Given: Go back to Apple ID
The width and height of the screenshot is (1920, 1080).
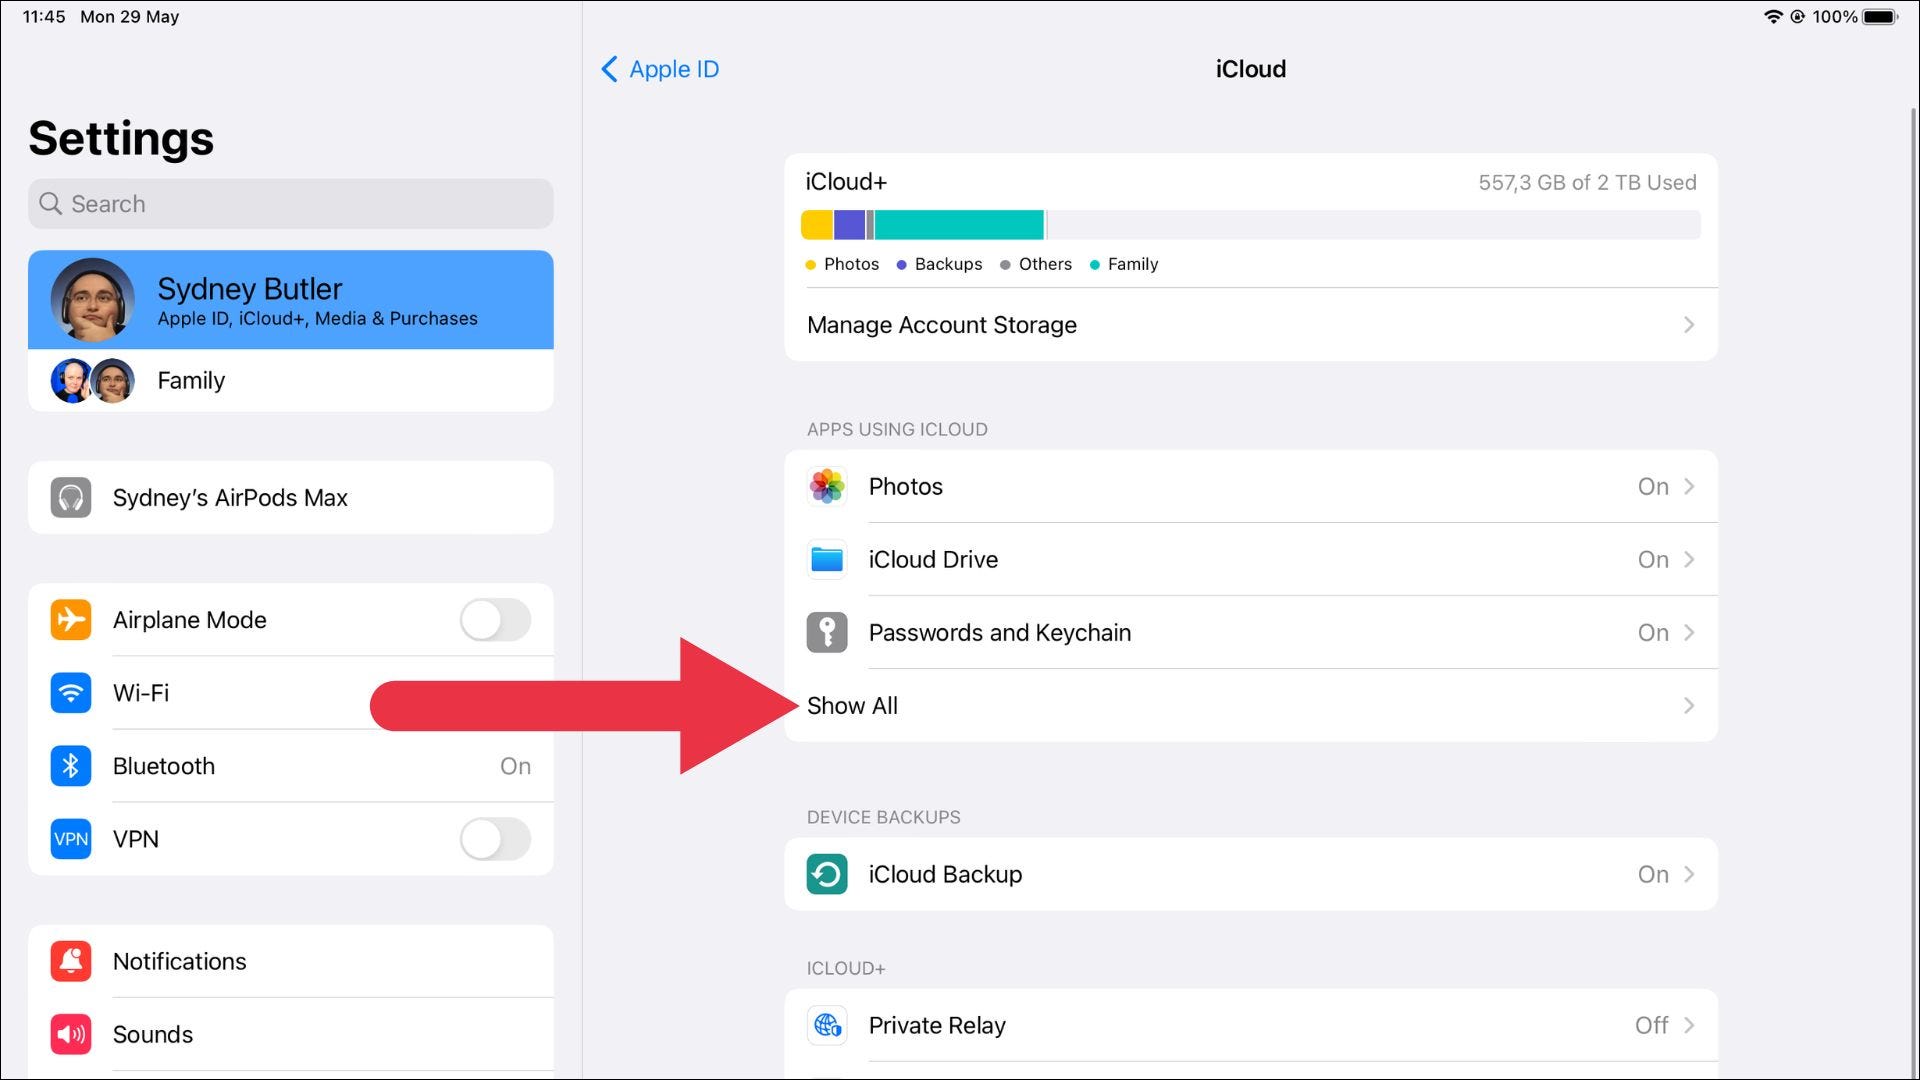Looking at the screenshot, I should (660, 69).
